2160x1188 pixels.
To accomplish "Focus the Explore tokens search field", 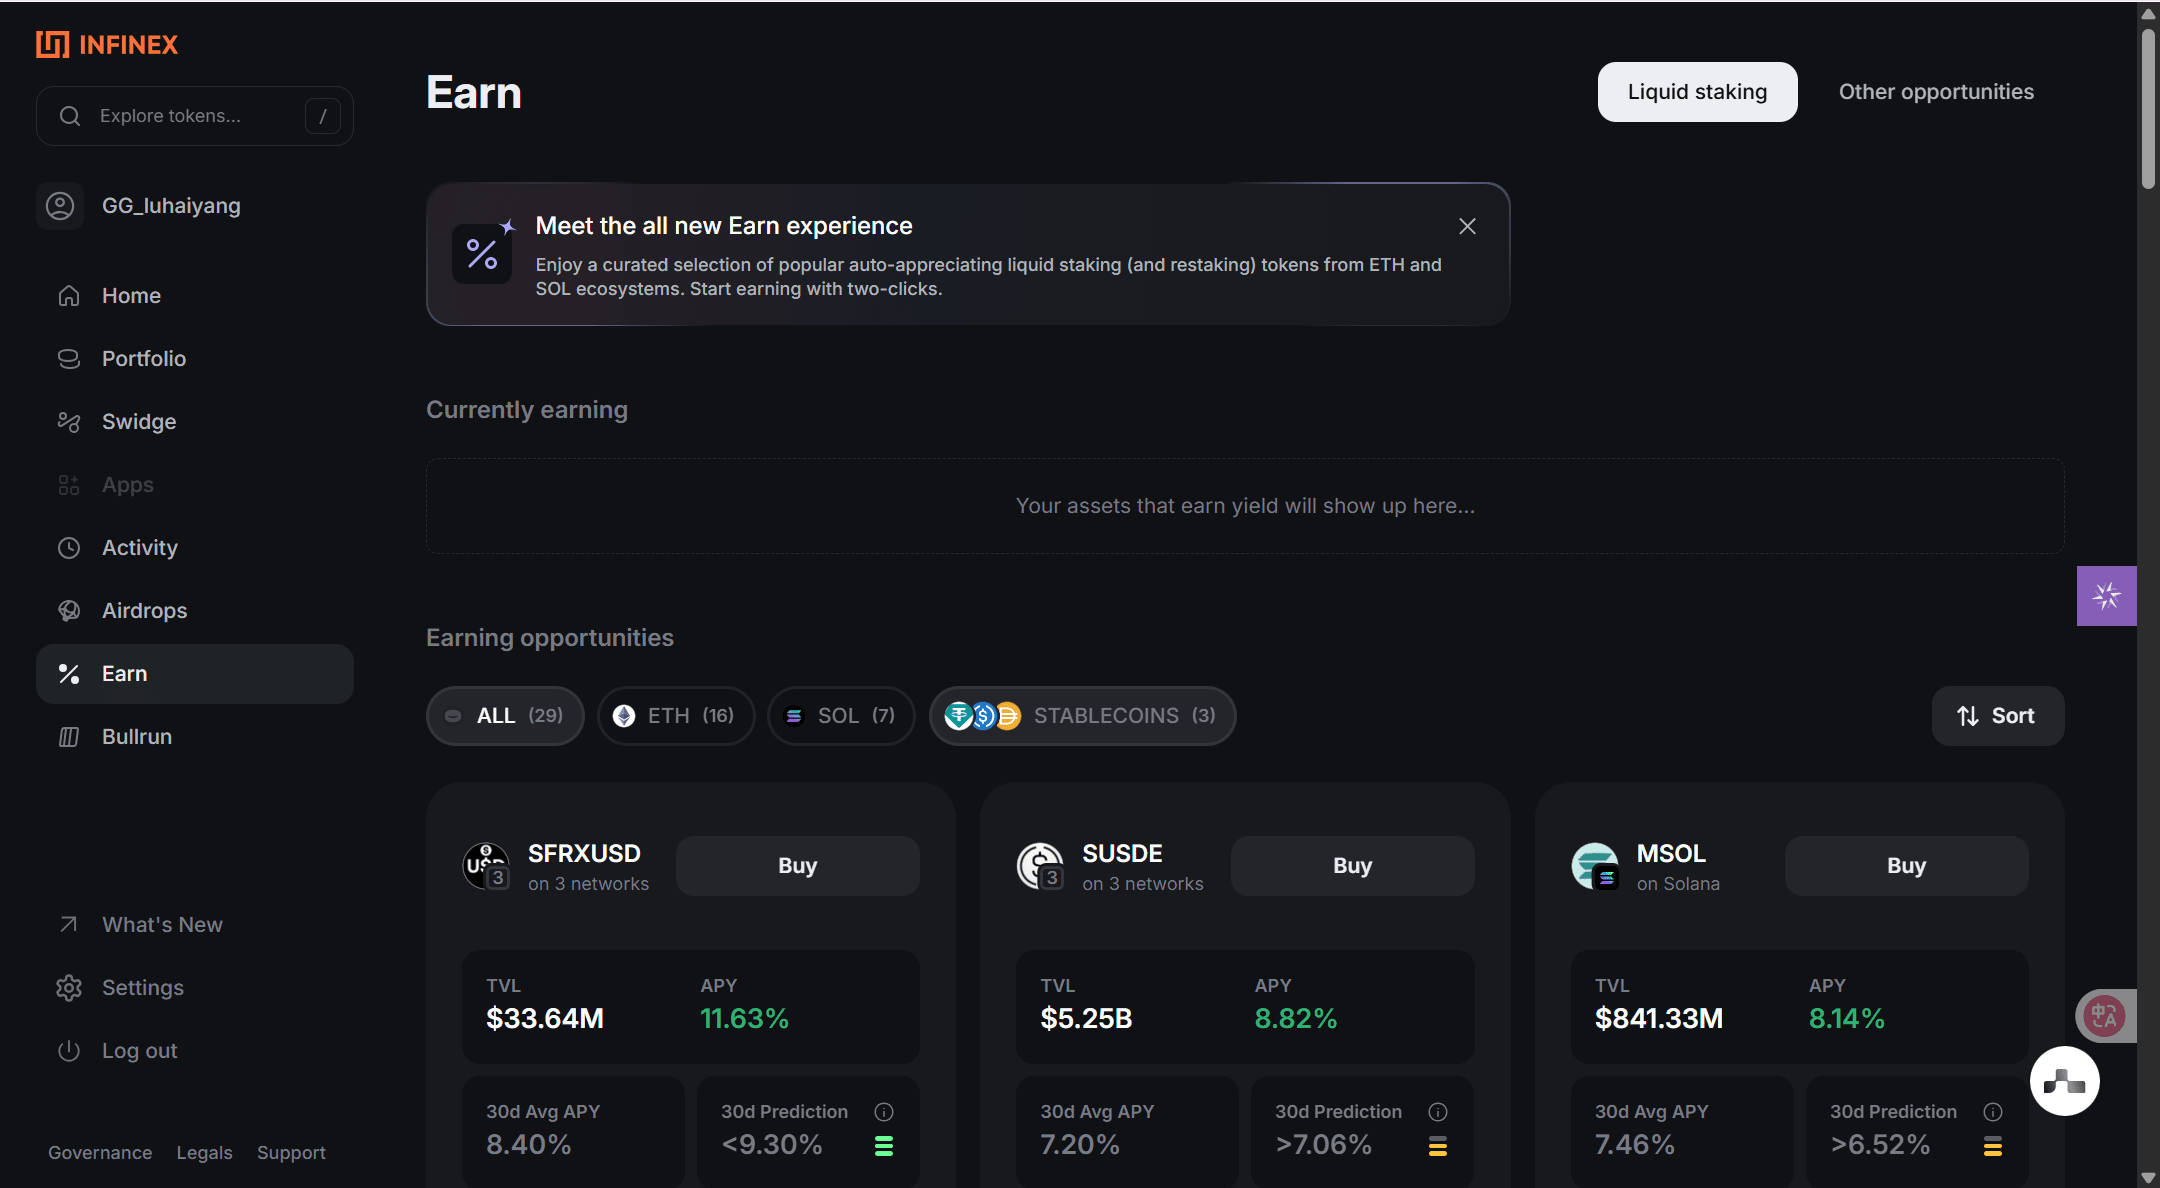I will click(195, 116).
